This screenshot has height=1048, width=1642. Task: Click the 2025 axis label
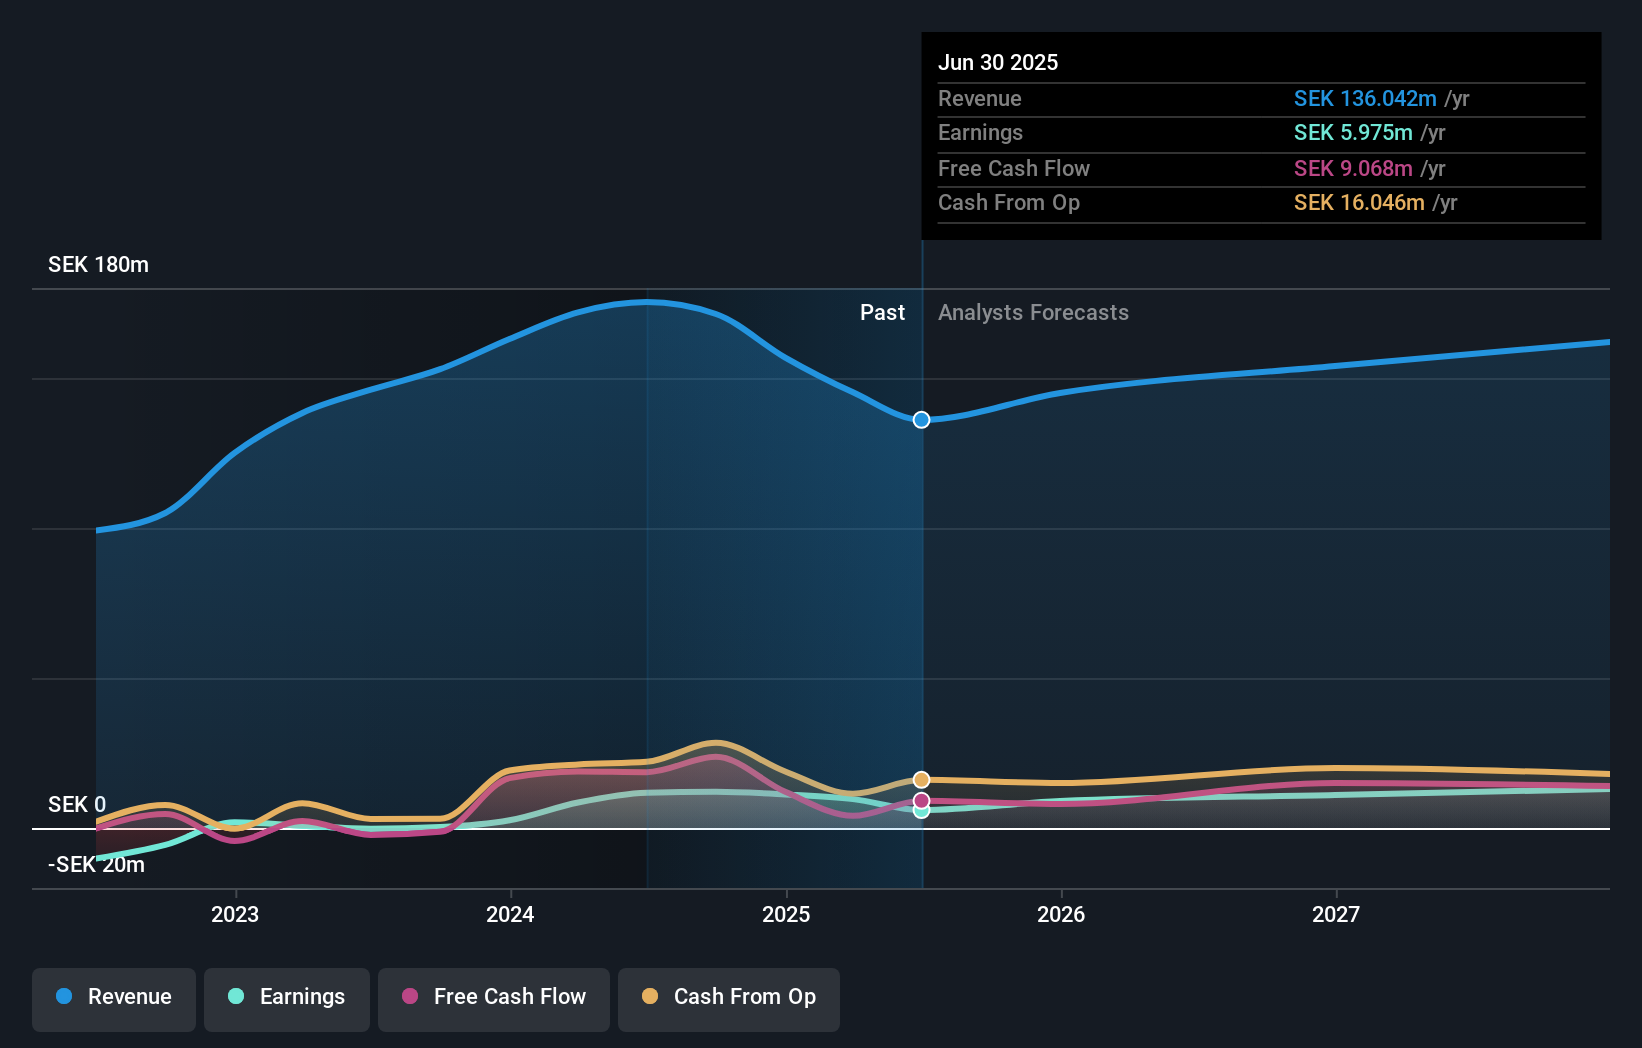coord(786,914)
